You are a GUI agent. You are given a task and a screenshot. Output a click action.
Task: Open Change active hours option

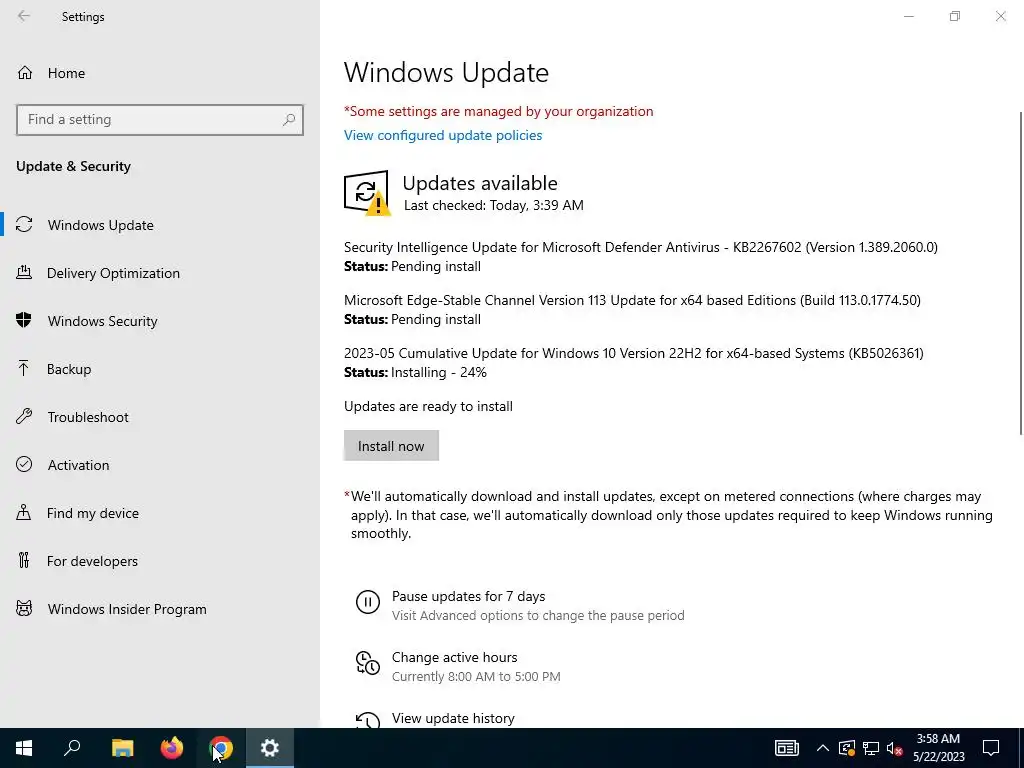tap(455, 658)
